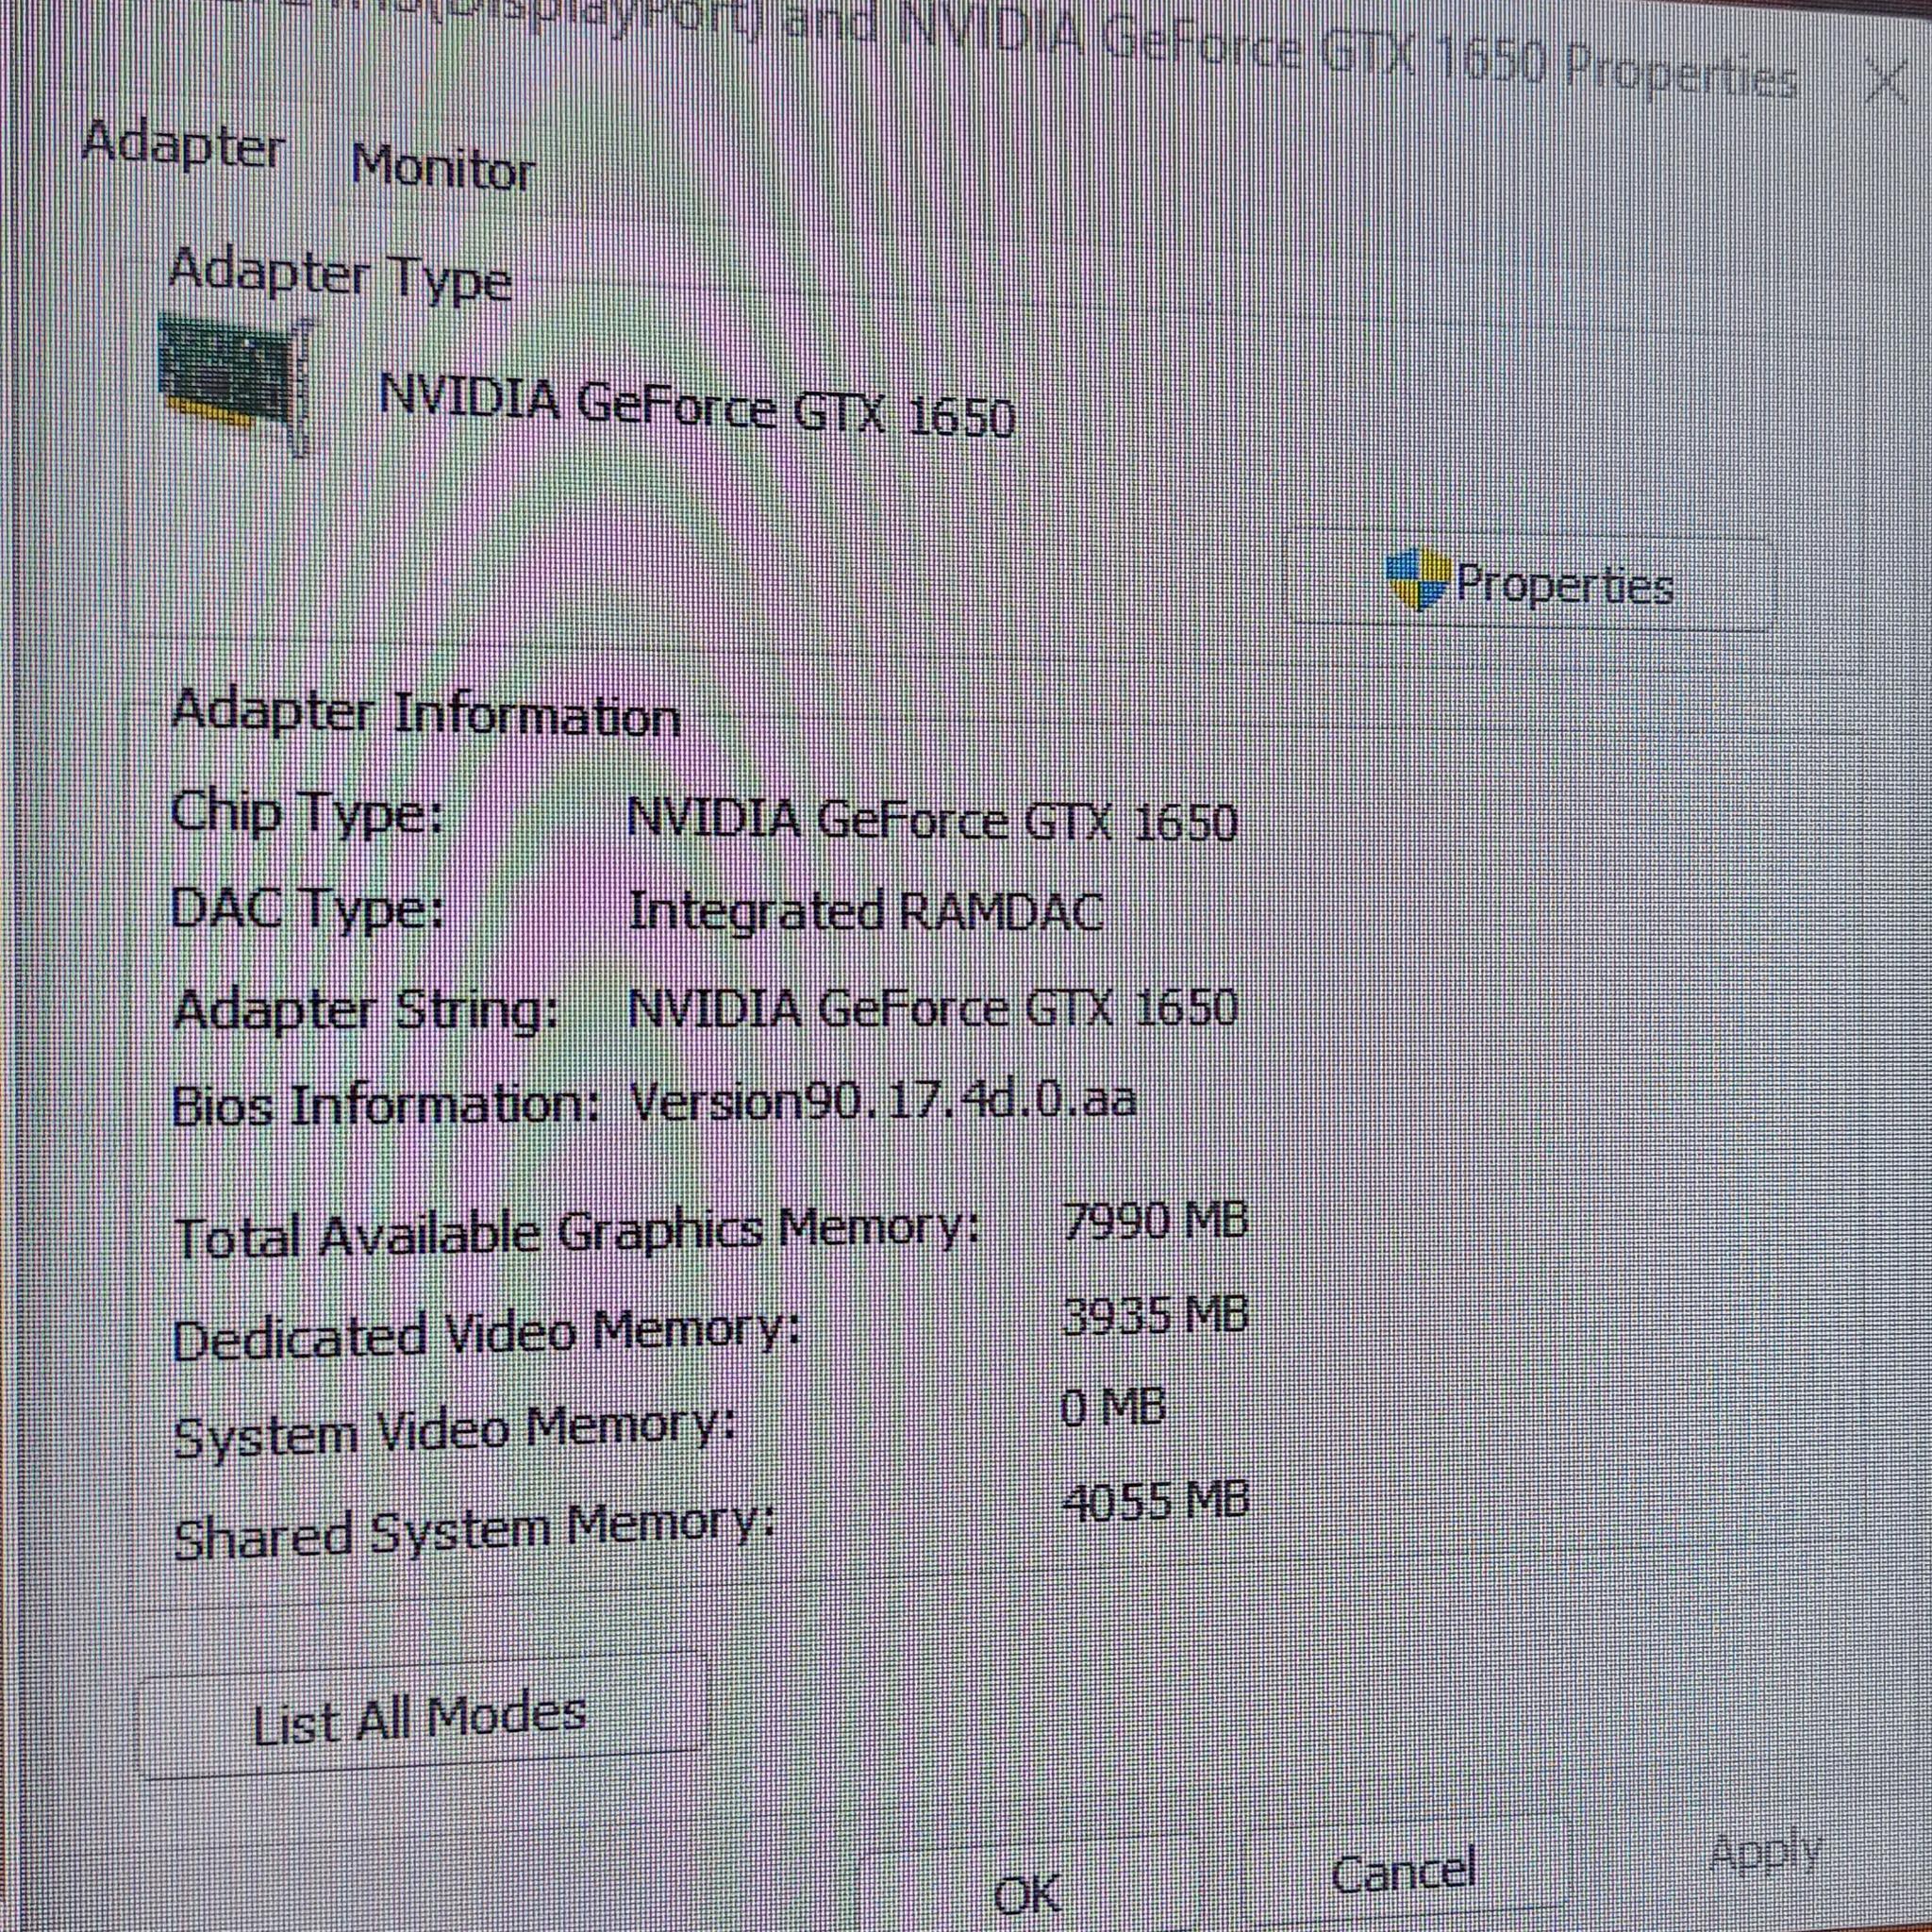The width and height of the screenshot is (1932, 1932).
Task: Click the Shared System Memory label
Action: (474, 1532)
